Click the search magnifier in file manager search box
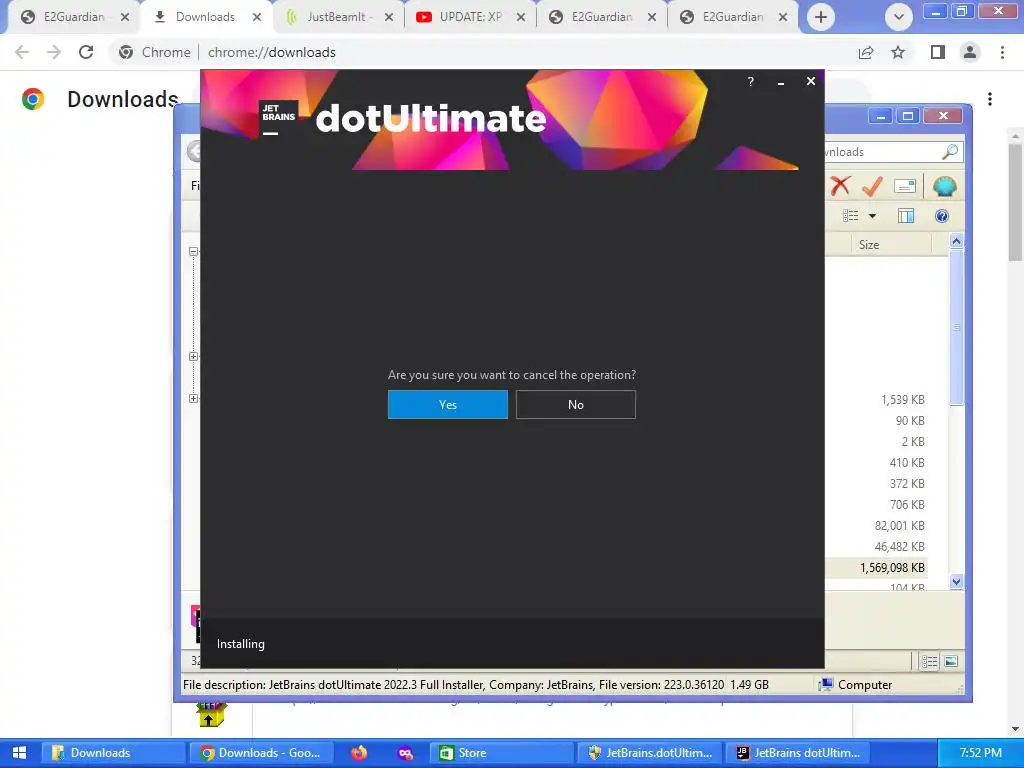 [950, 152]
